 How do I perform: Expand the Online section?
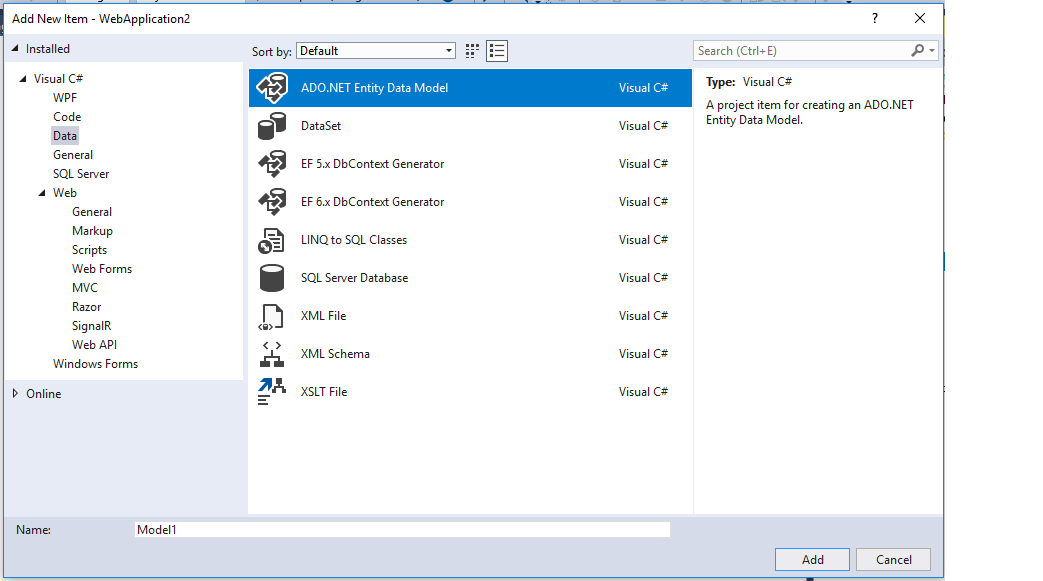coord(15,394)
